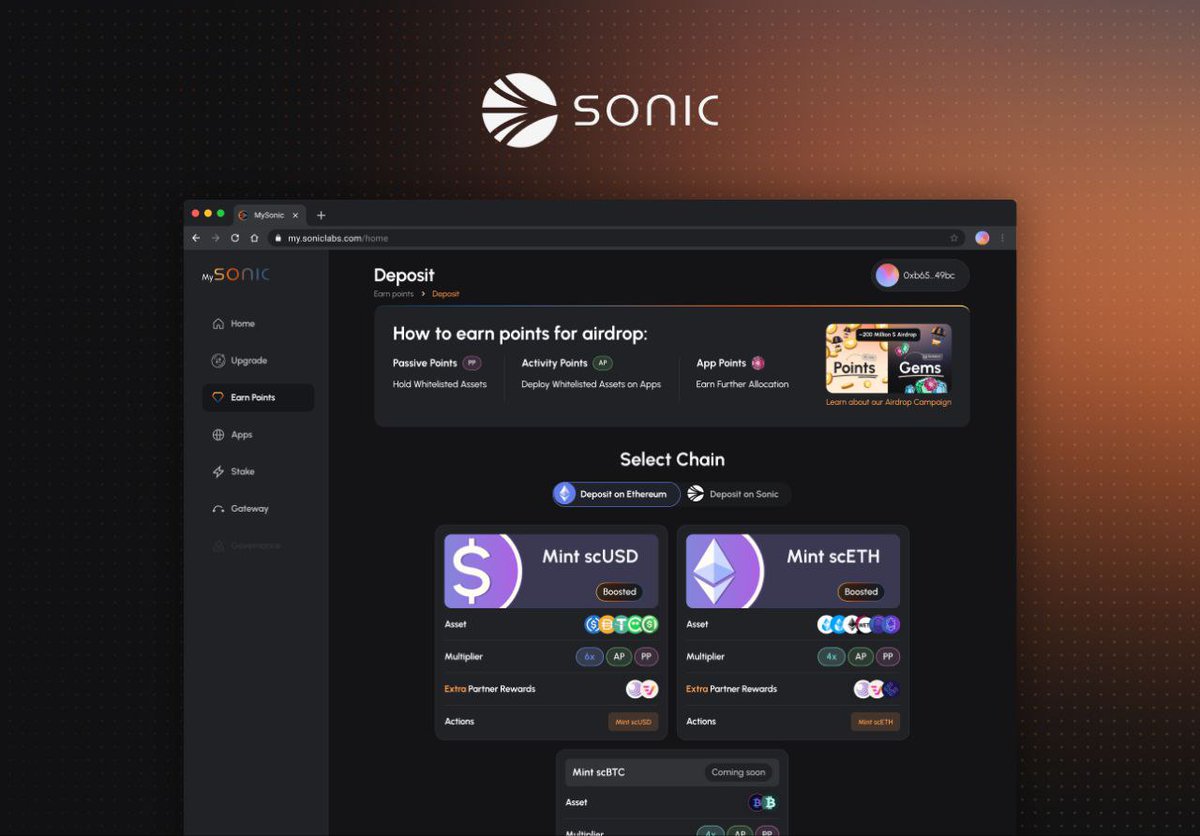Click AP multiplier badge in scUSD card

619,657
